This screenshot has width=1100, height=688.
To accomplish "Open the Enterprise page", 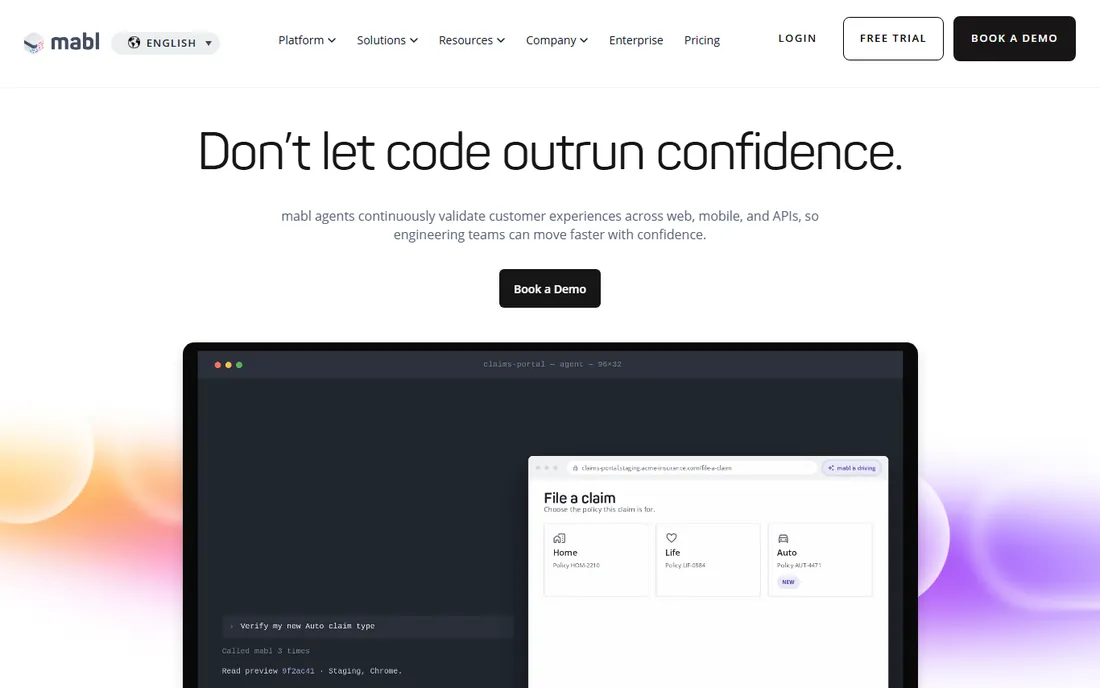I will click(636, 40).
